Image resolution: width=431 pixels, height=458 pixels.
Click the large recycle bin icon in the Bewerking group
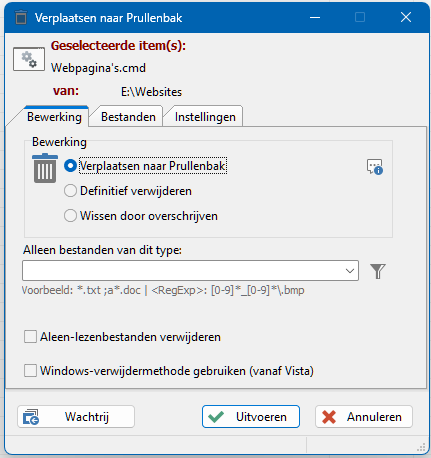pos(45,168)
